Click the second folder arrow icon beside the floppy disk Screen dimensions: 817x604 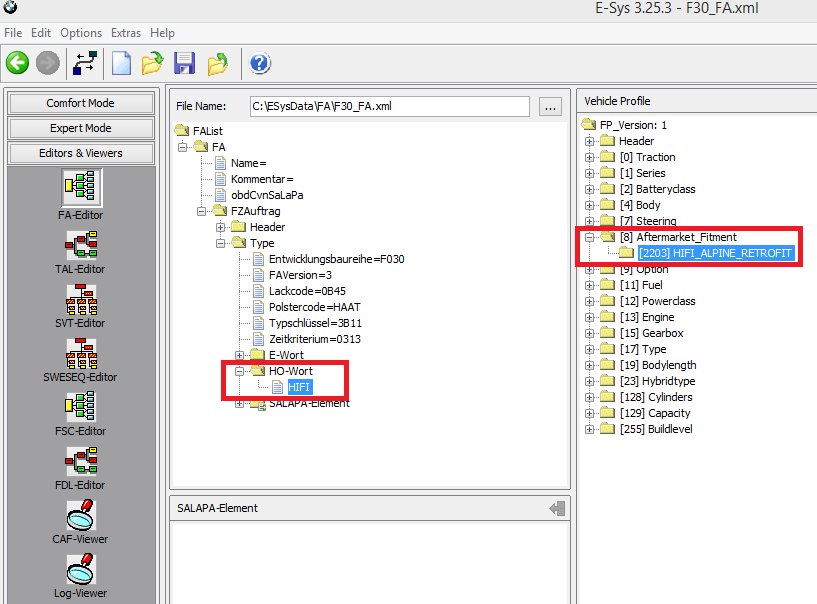coord(217,64)
